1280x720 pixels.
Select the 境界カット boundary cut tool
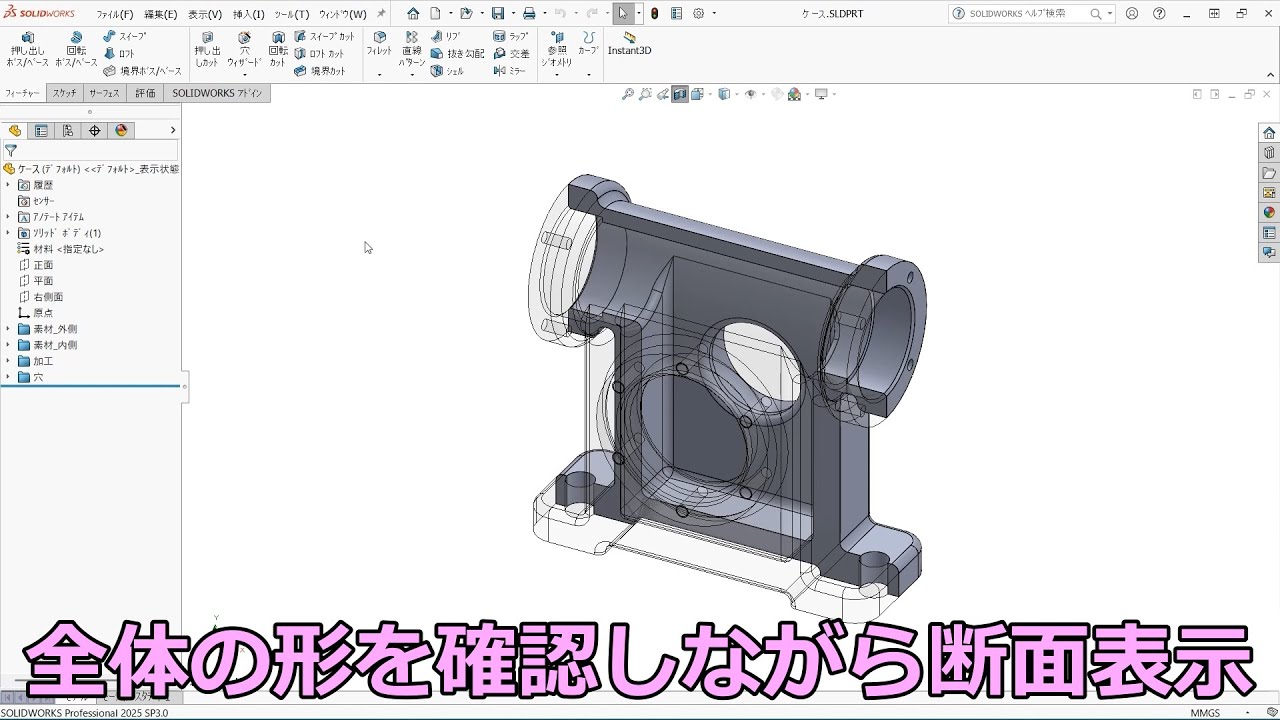(x=320, y=71)
